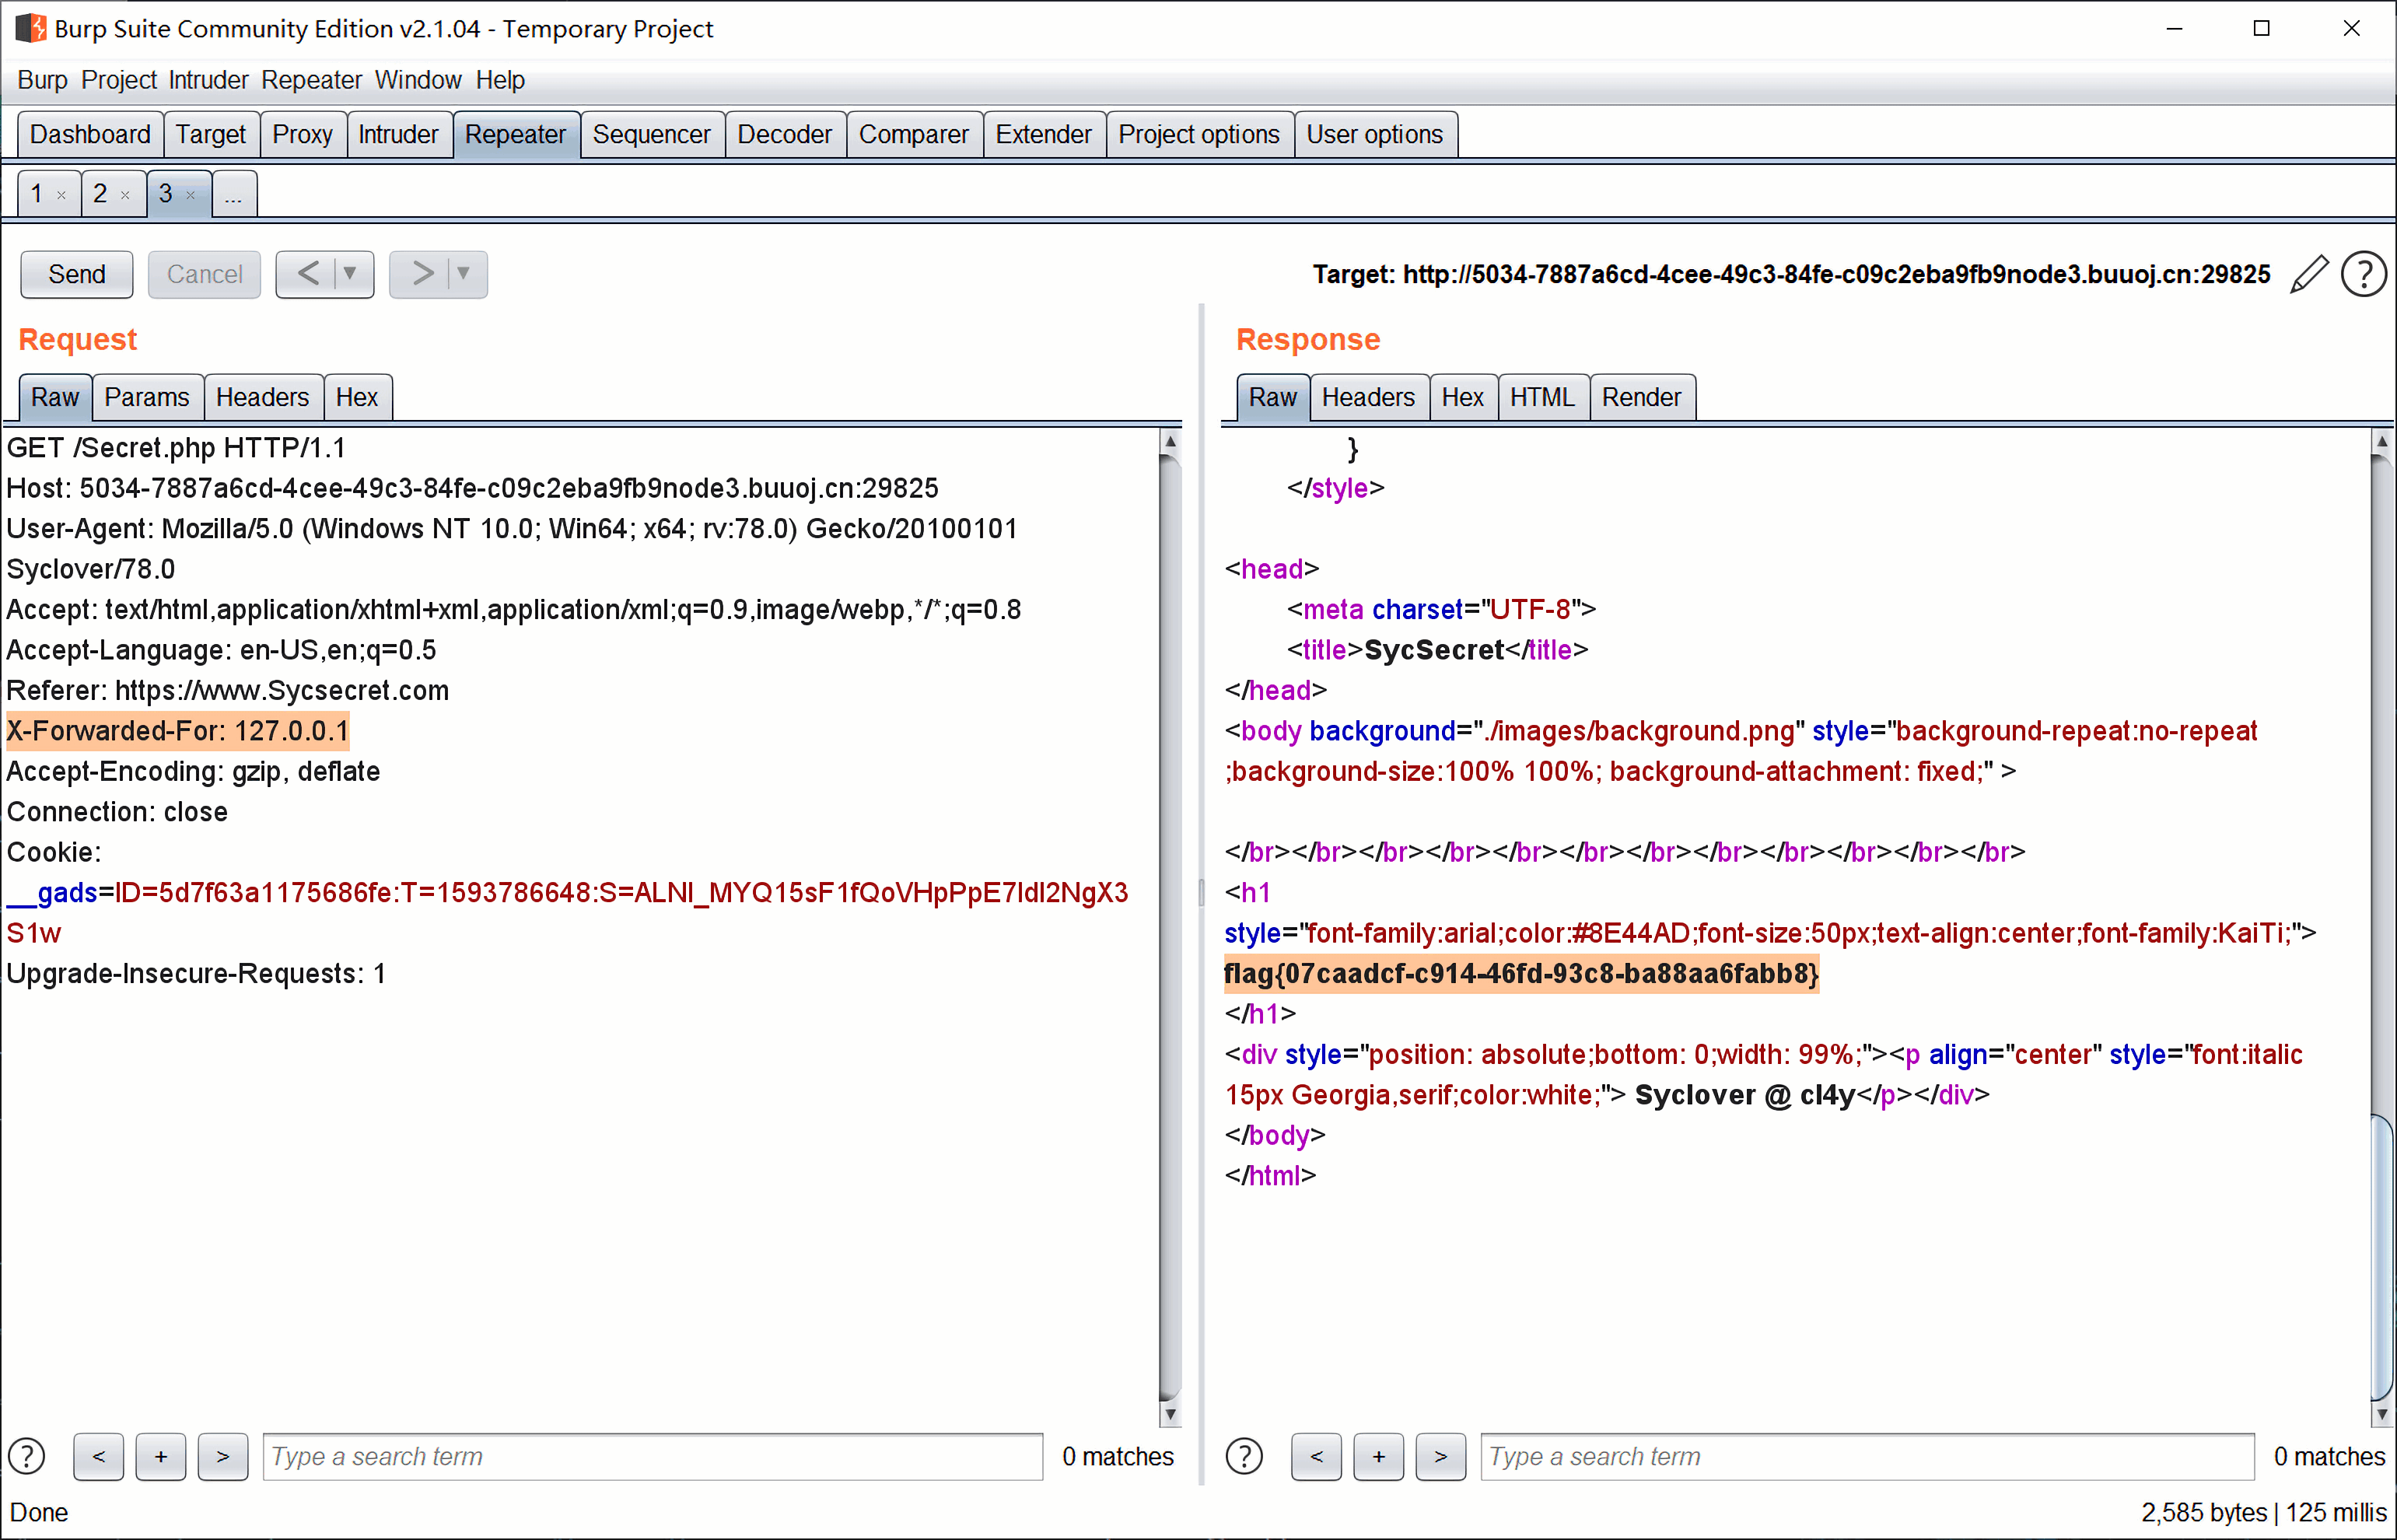Show the response Render view
Screen dimensions: 2397x1540
click(x=1641, y=398)
